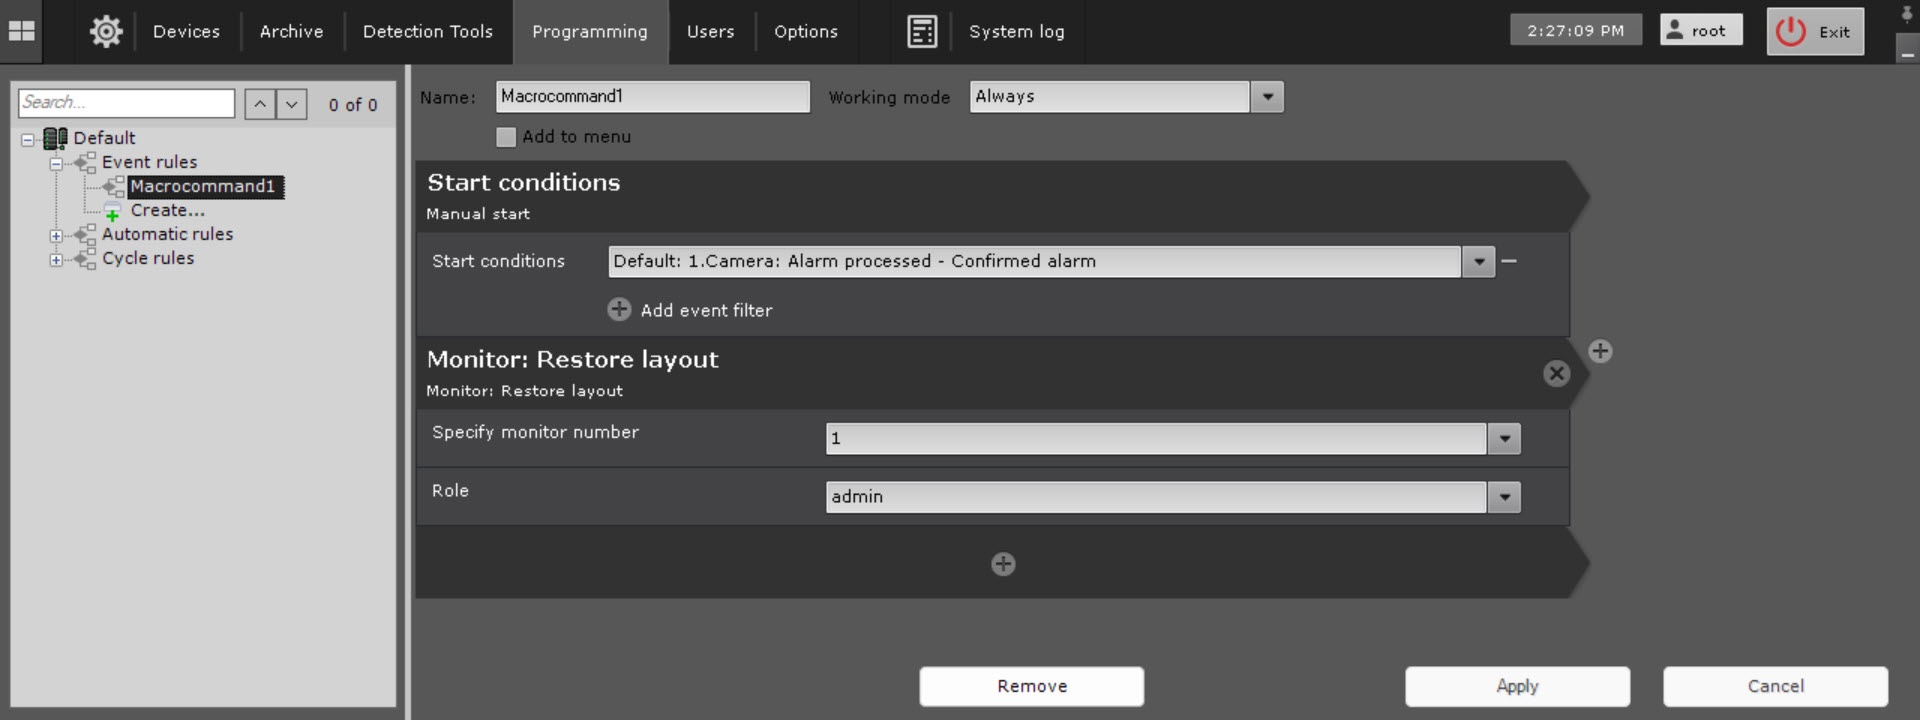Viewport: 1920px width, 720px height.
Task: Click the Name field containing Macrocommand1
Action: pos(652,97)
